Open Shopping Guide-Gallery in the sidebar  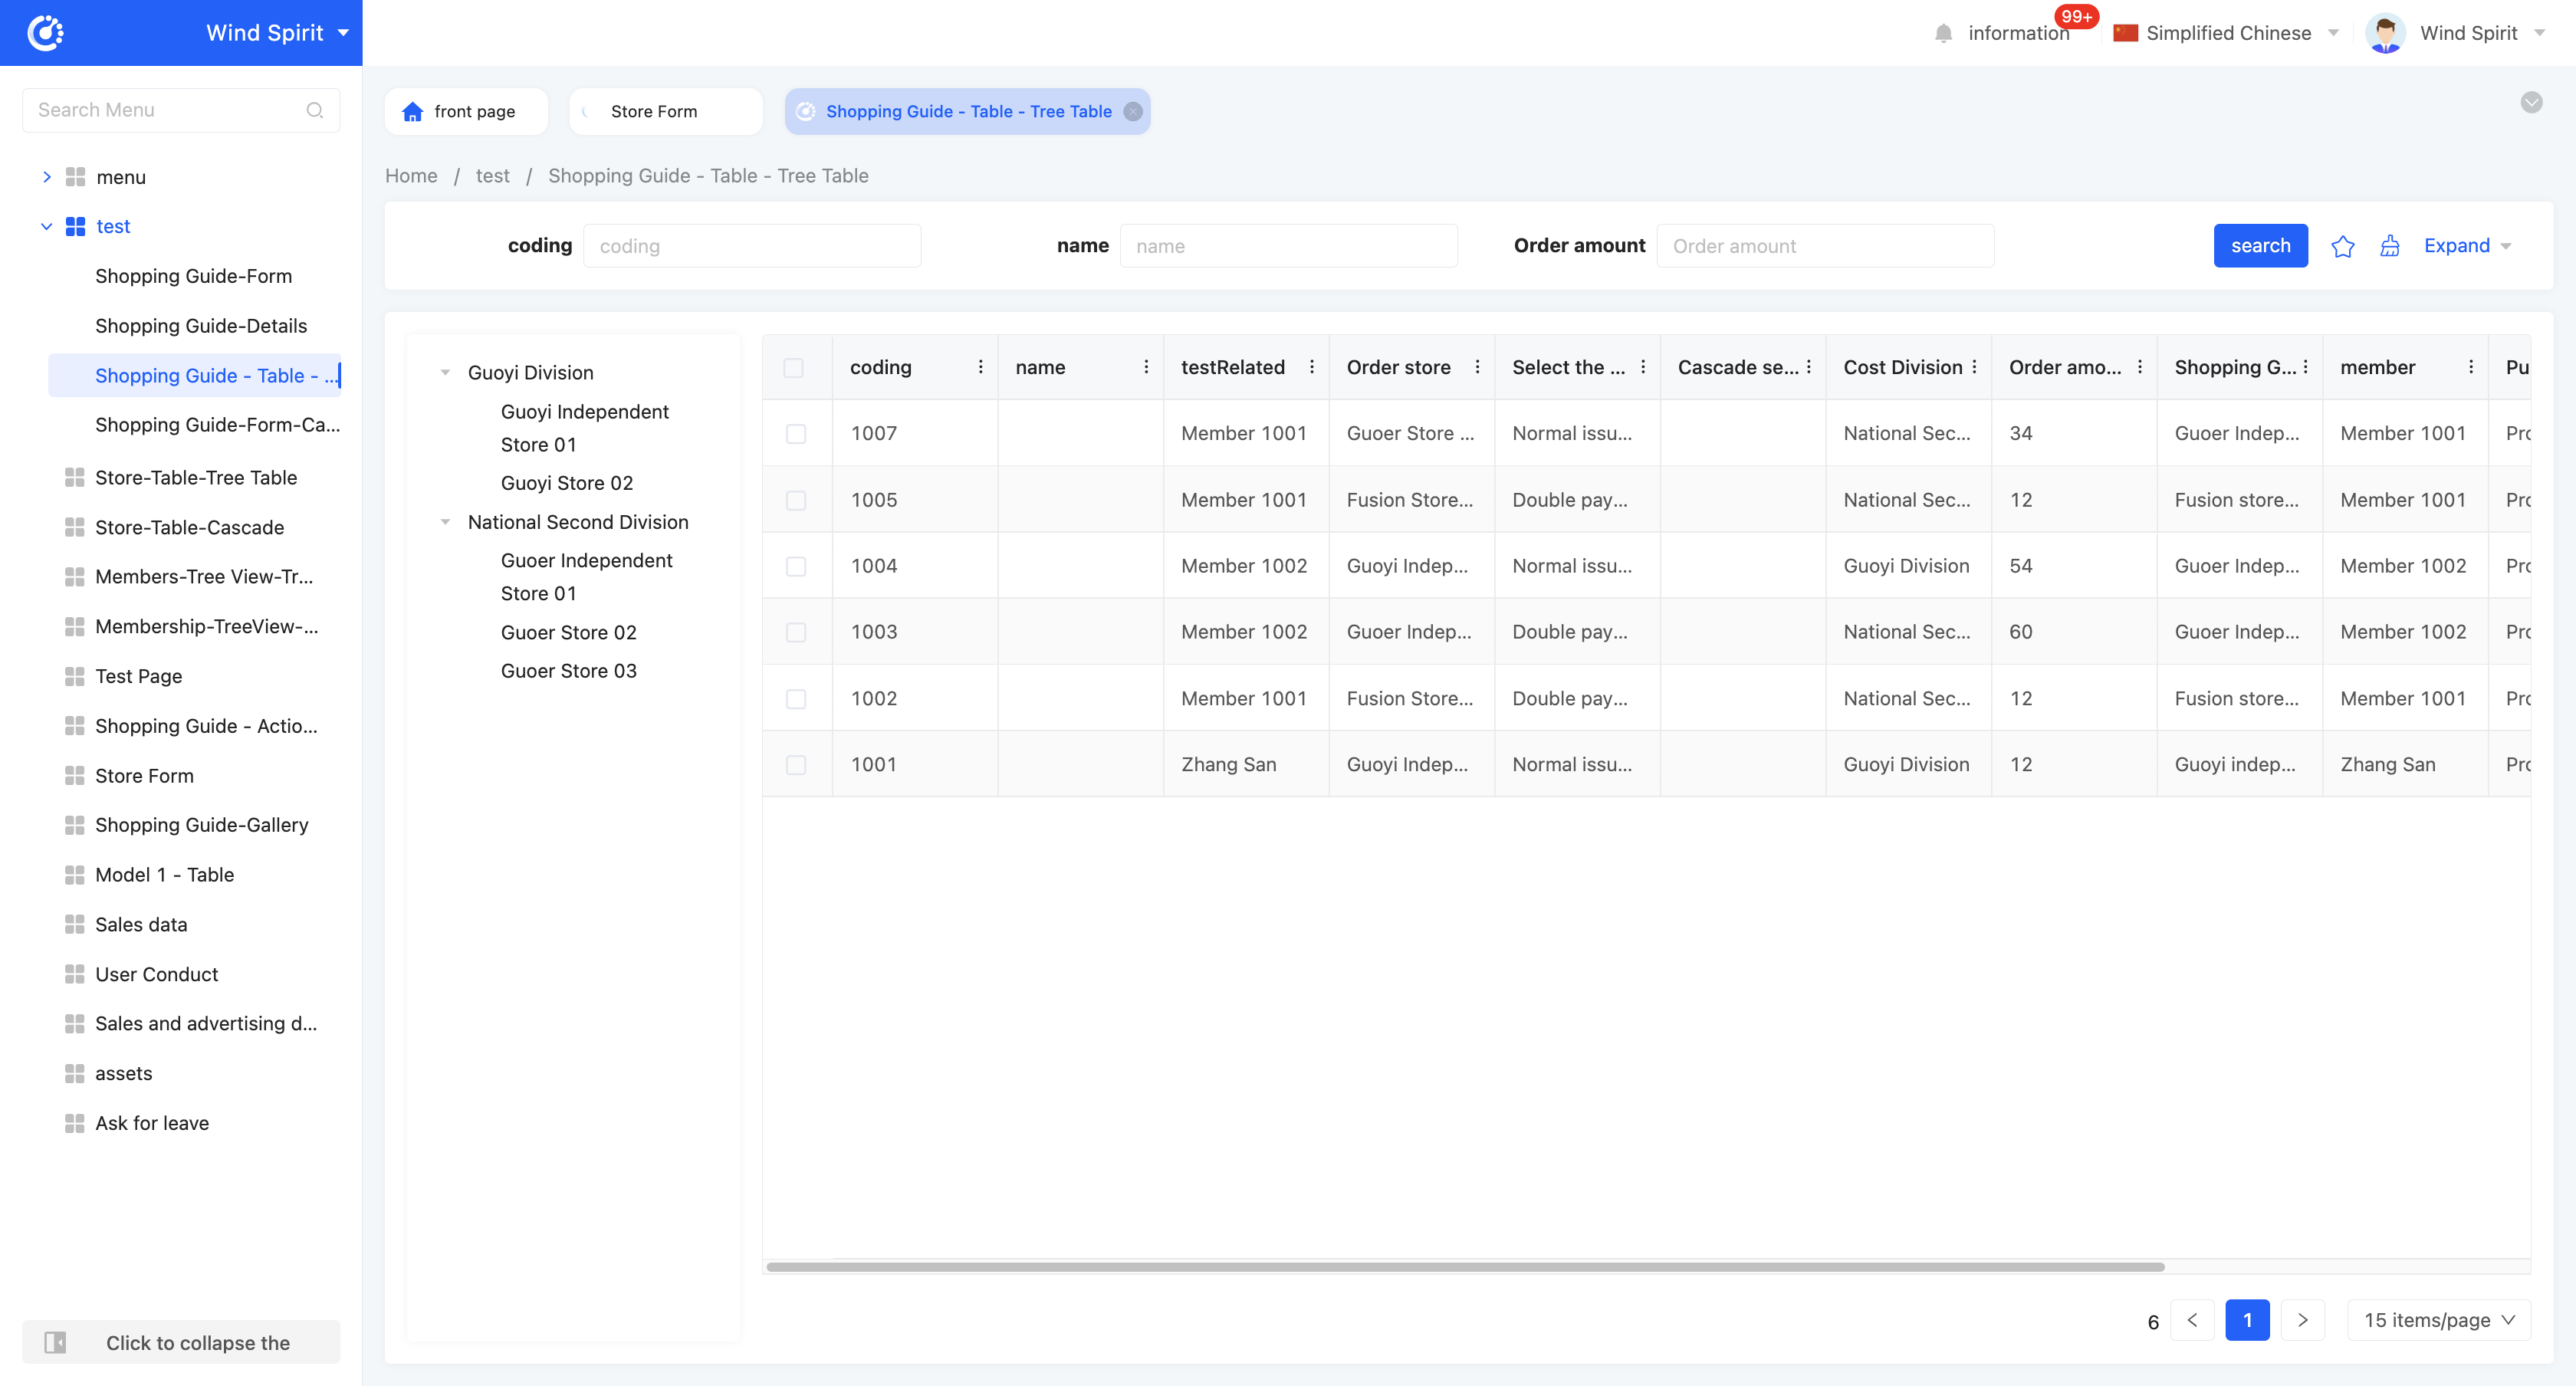coord(201,825)
